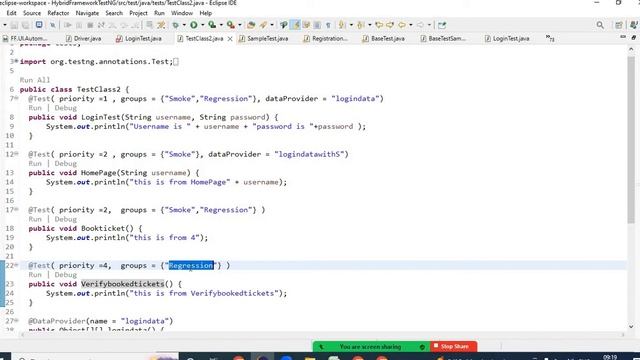Open the Refactor menu

point(58,13)
